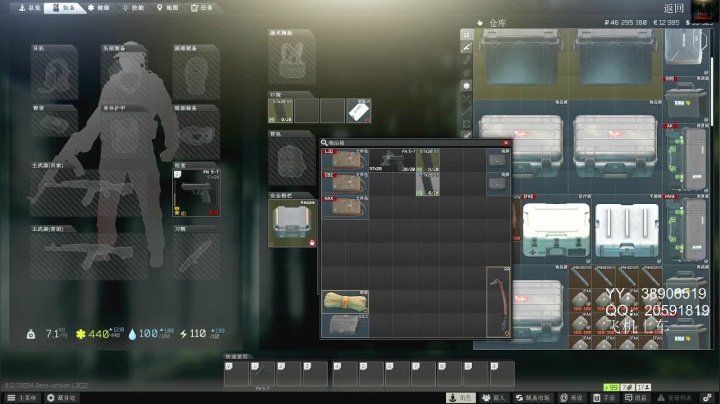Select the weapon case tagged M4
Screen dimensions: 720x404
pos(686,230)
